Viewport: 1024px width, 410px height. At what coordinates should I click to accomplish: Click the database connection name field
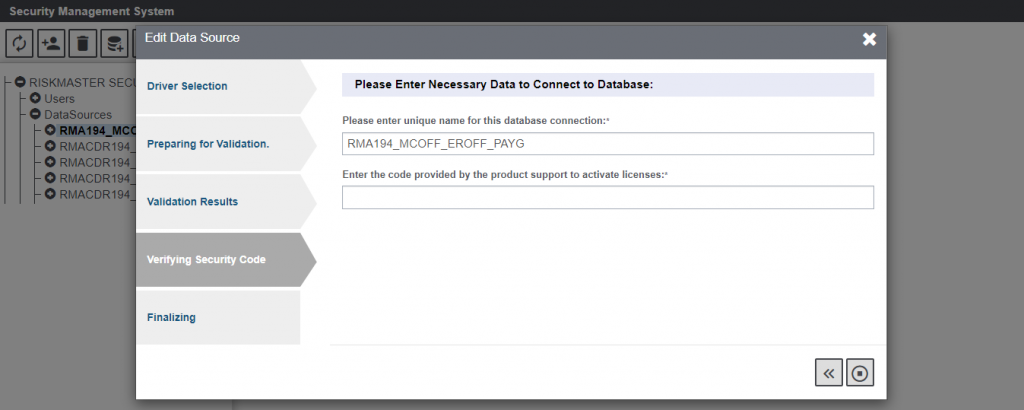[607, 144]
